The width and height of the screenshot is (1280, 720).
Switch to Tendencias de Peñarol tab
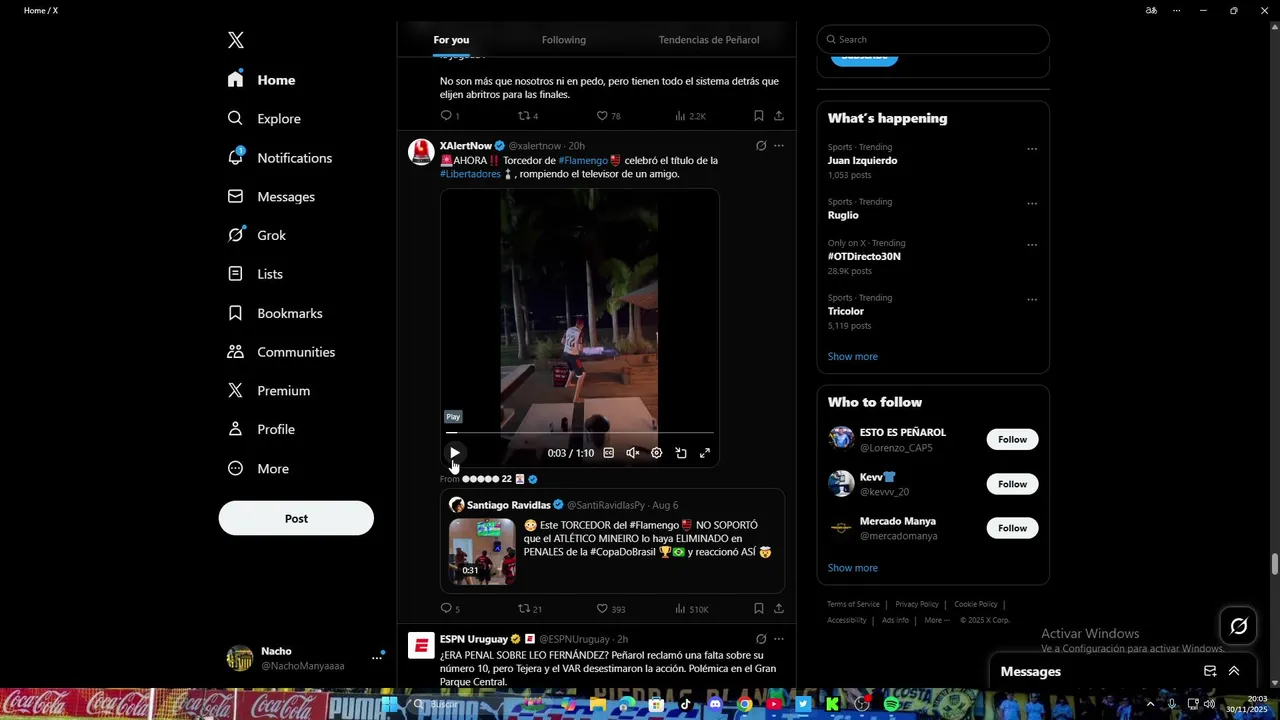[709, 40]
